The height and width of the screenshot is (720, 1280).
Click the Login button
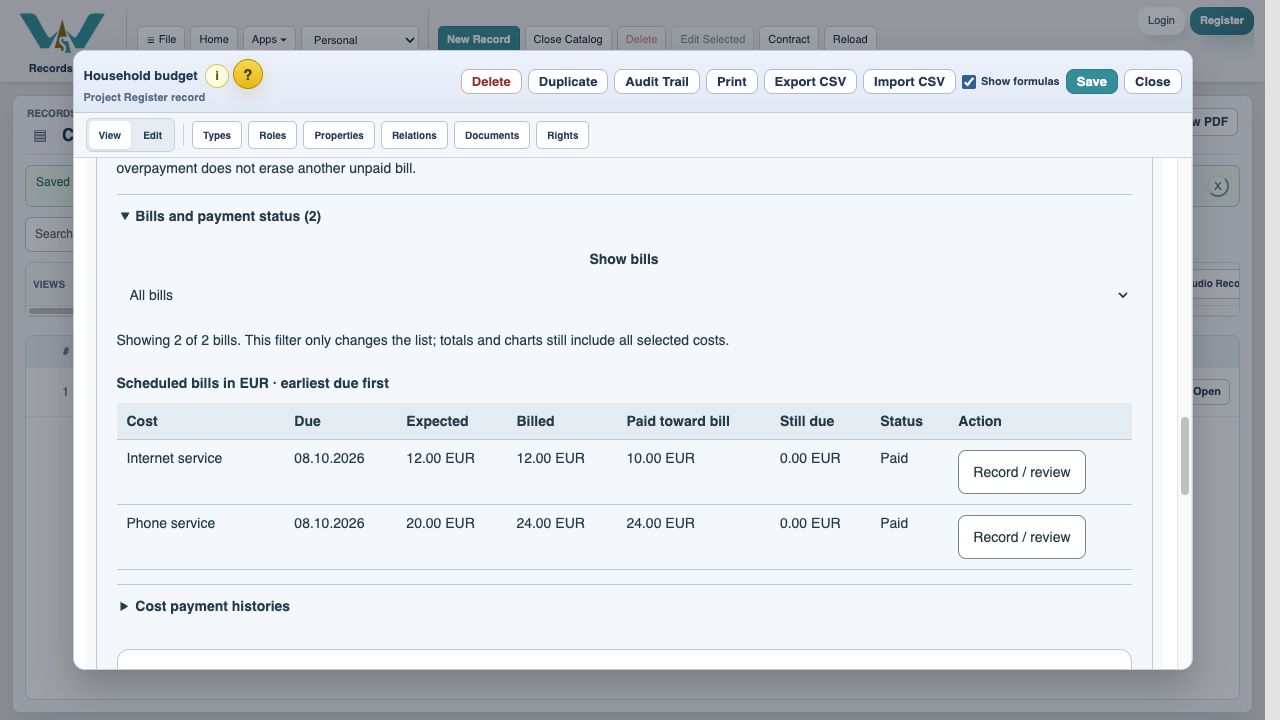[x=1161, y=20]
